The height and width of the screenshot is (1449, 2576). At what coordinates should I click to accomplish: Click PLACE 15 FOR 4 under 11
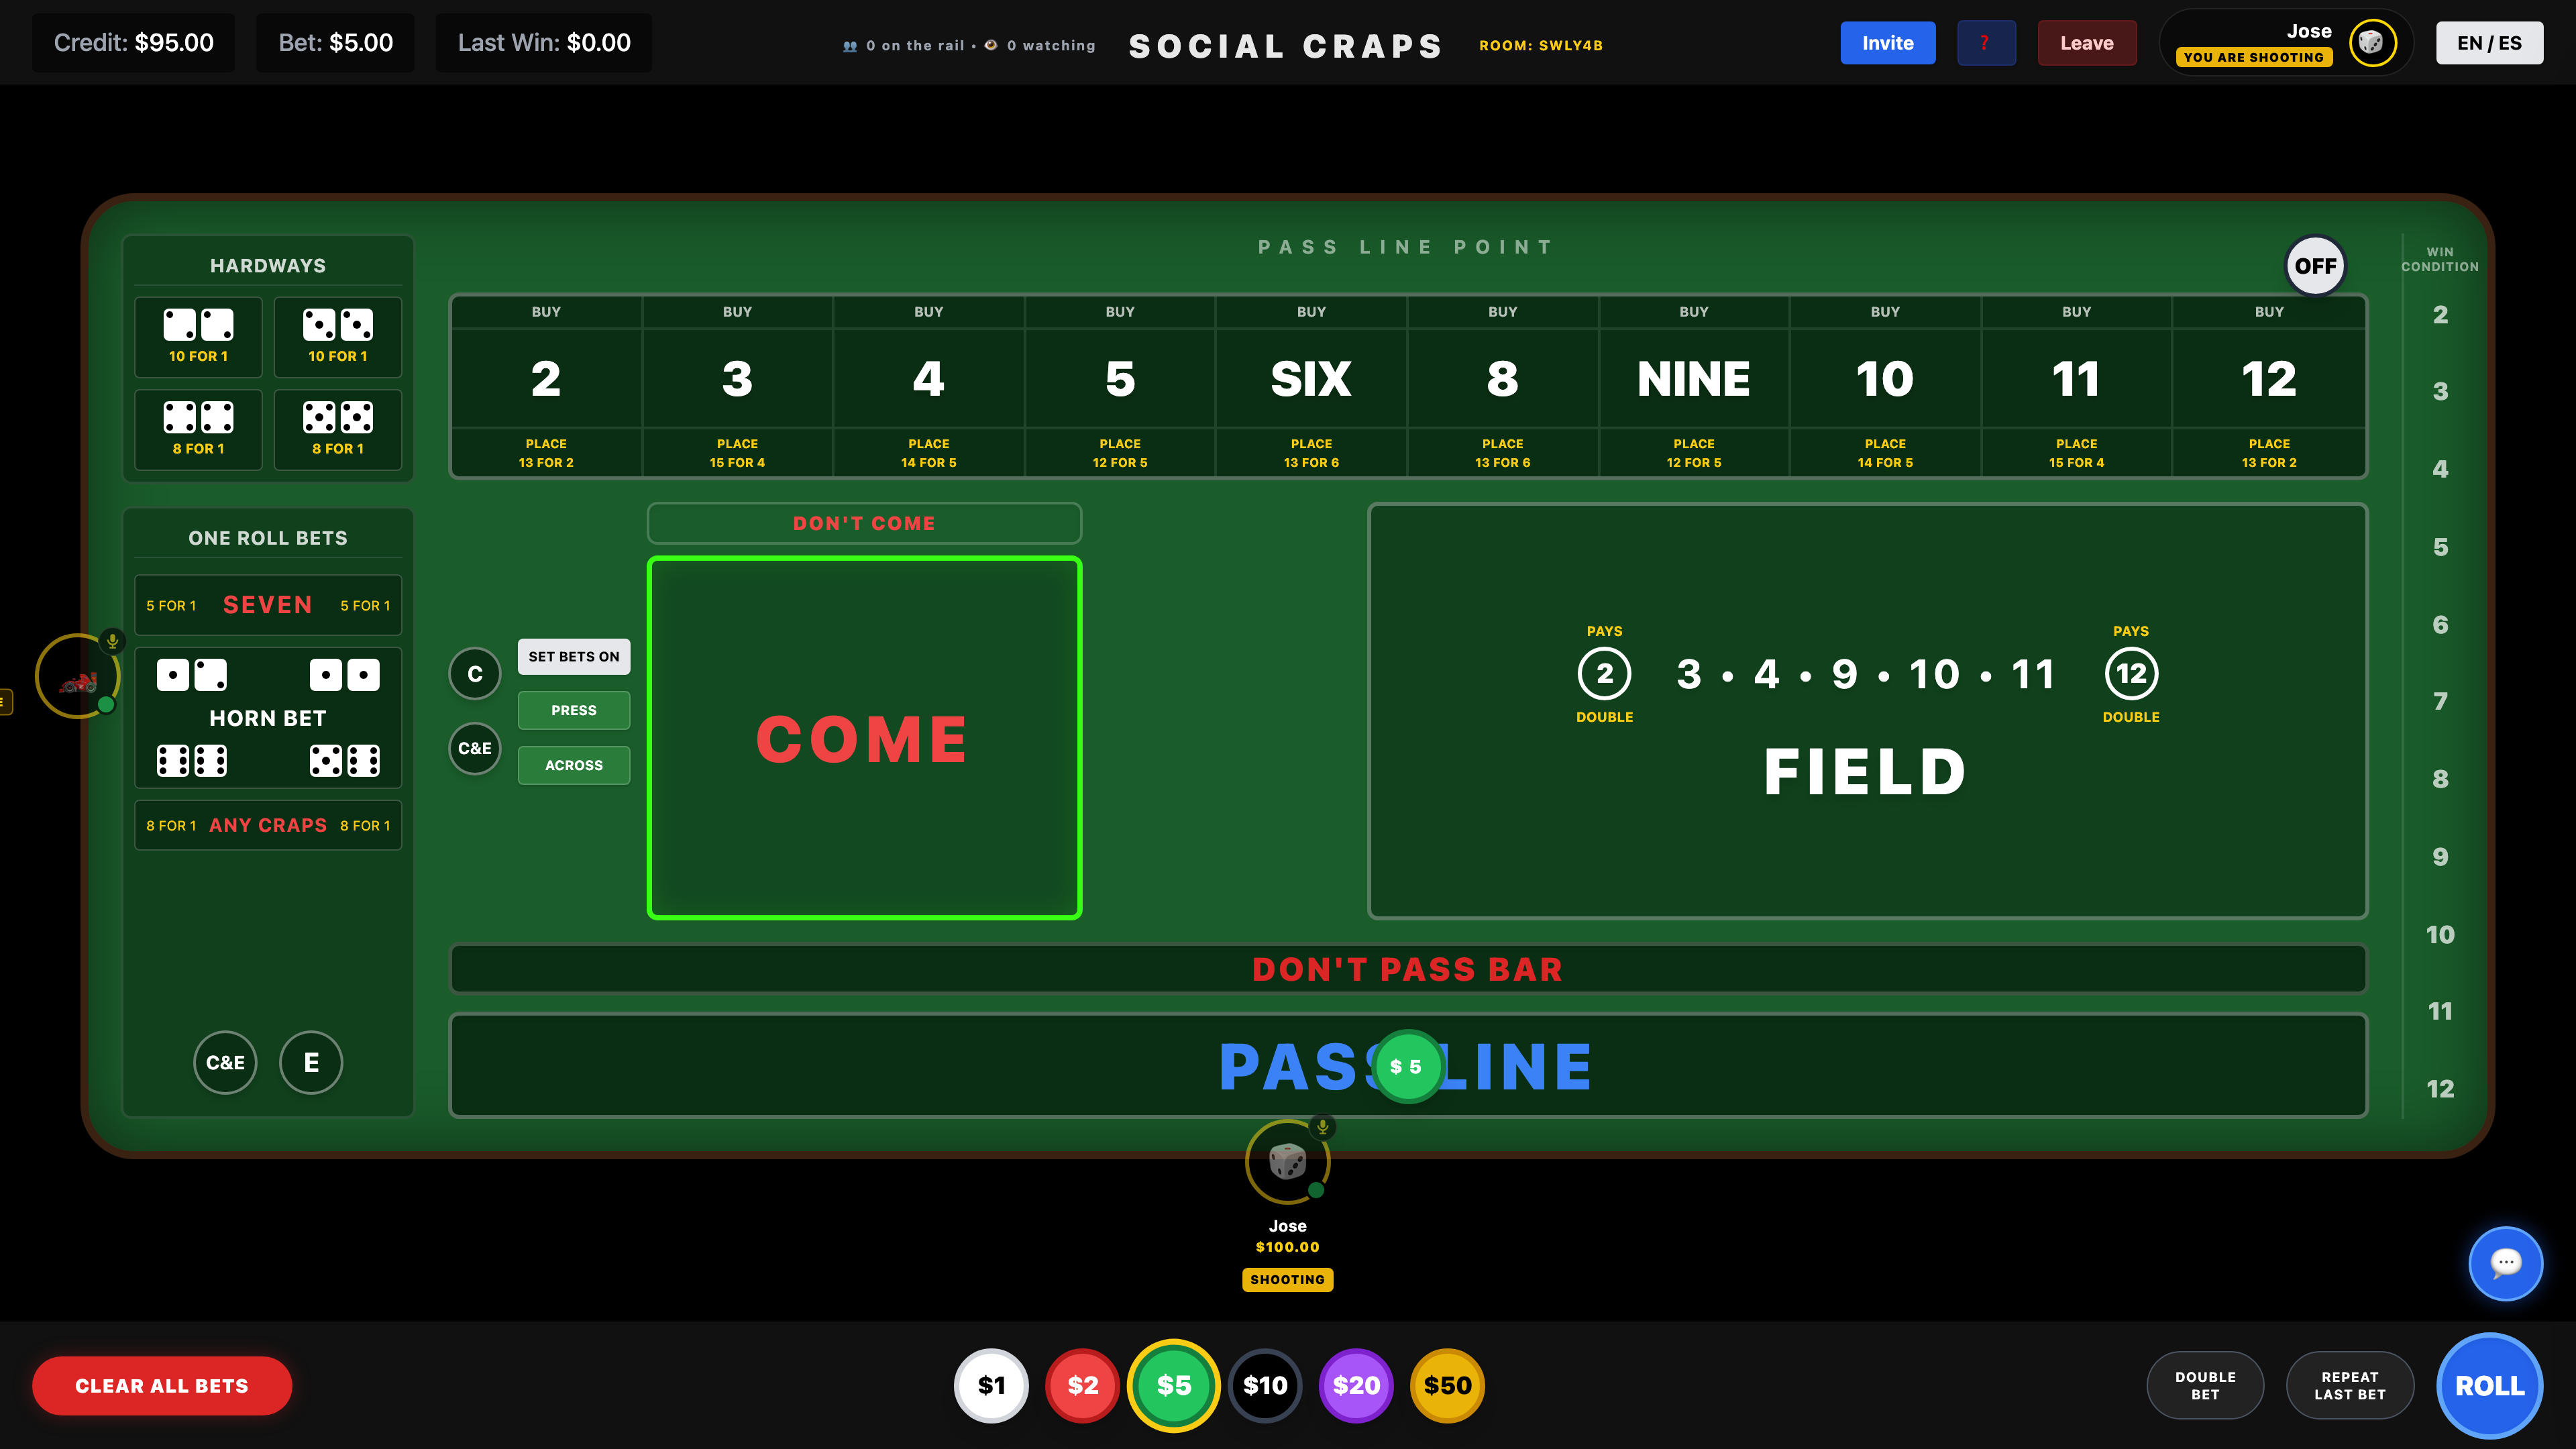click(2076, 453)
